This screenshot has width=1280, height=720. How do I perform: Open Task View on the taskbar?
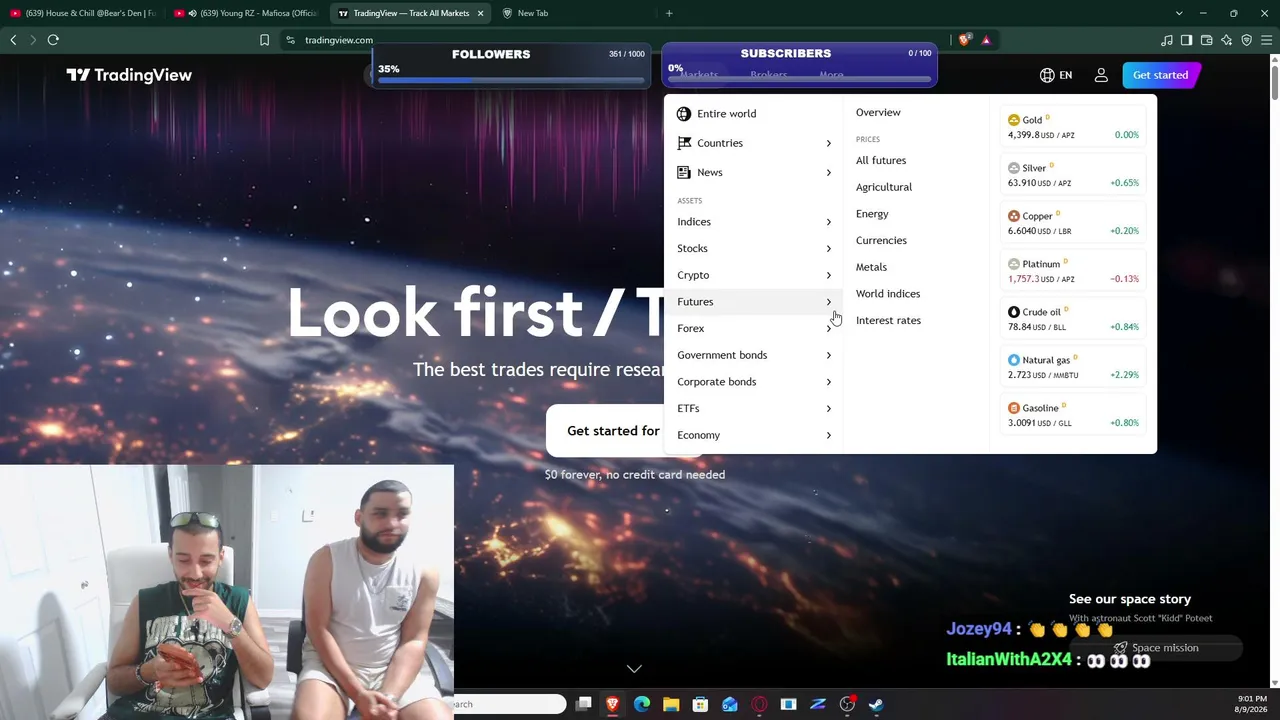click(584, 704)
